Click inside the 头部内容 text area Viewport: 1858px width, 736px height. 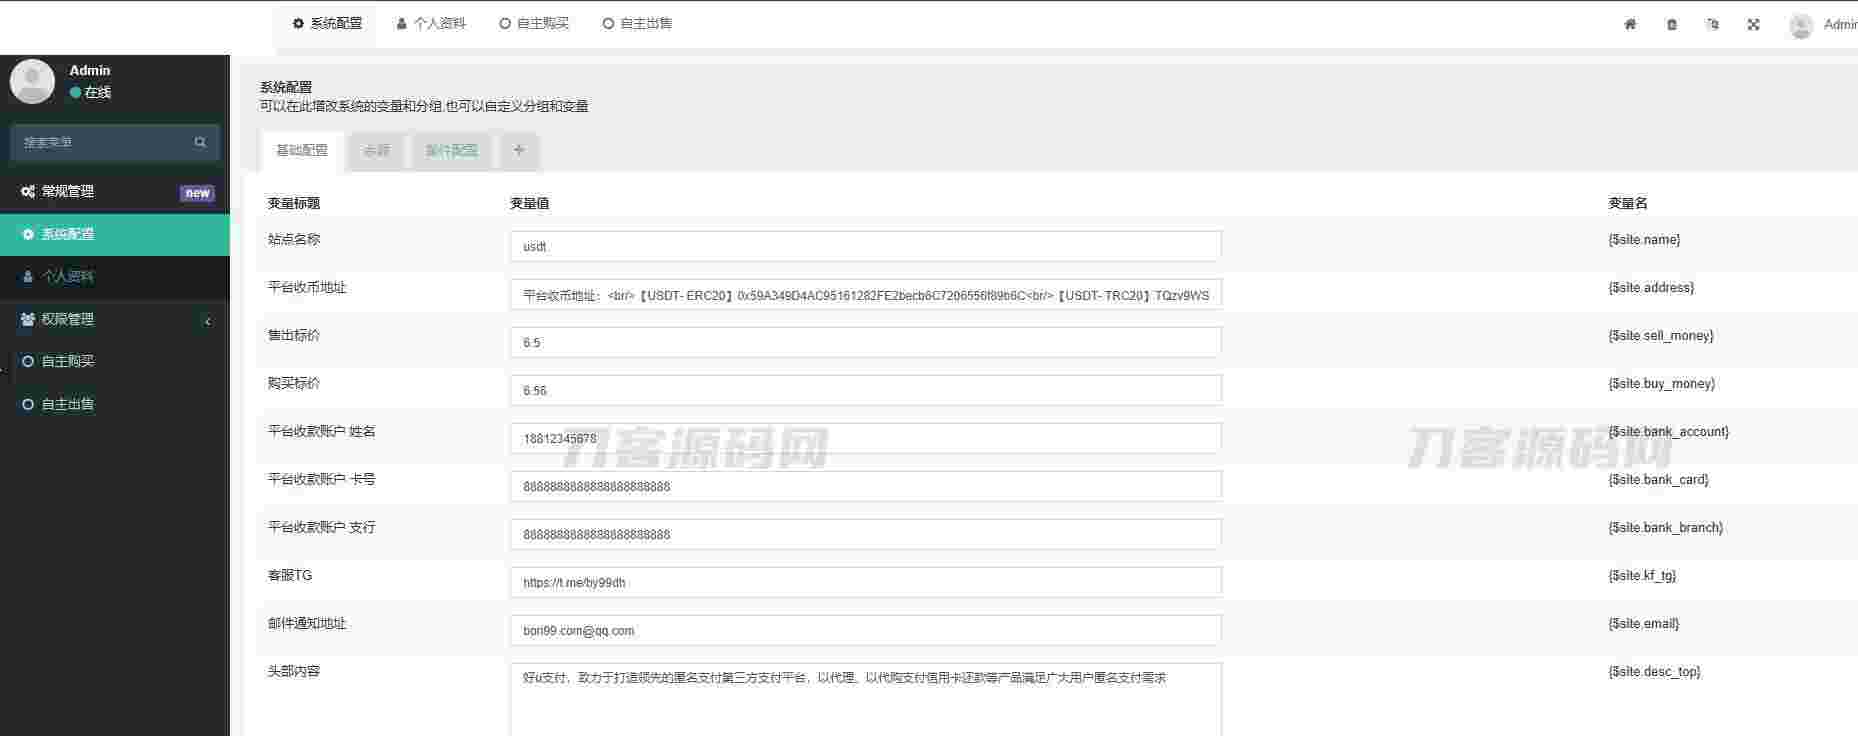[865, 699]
